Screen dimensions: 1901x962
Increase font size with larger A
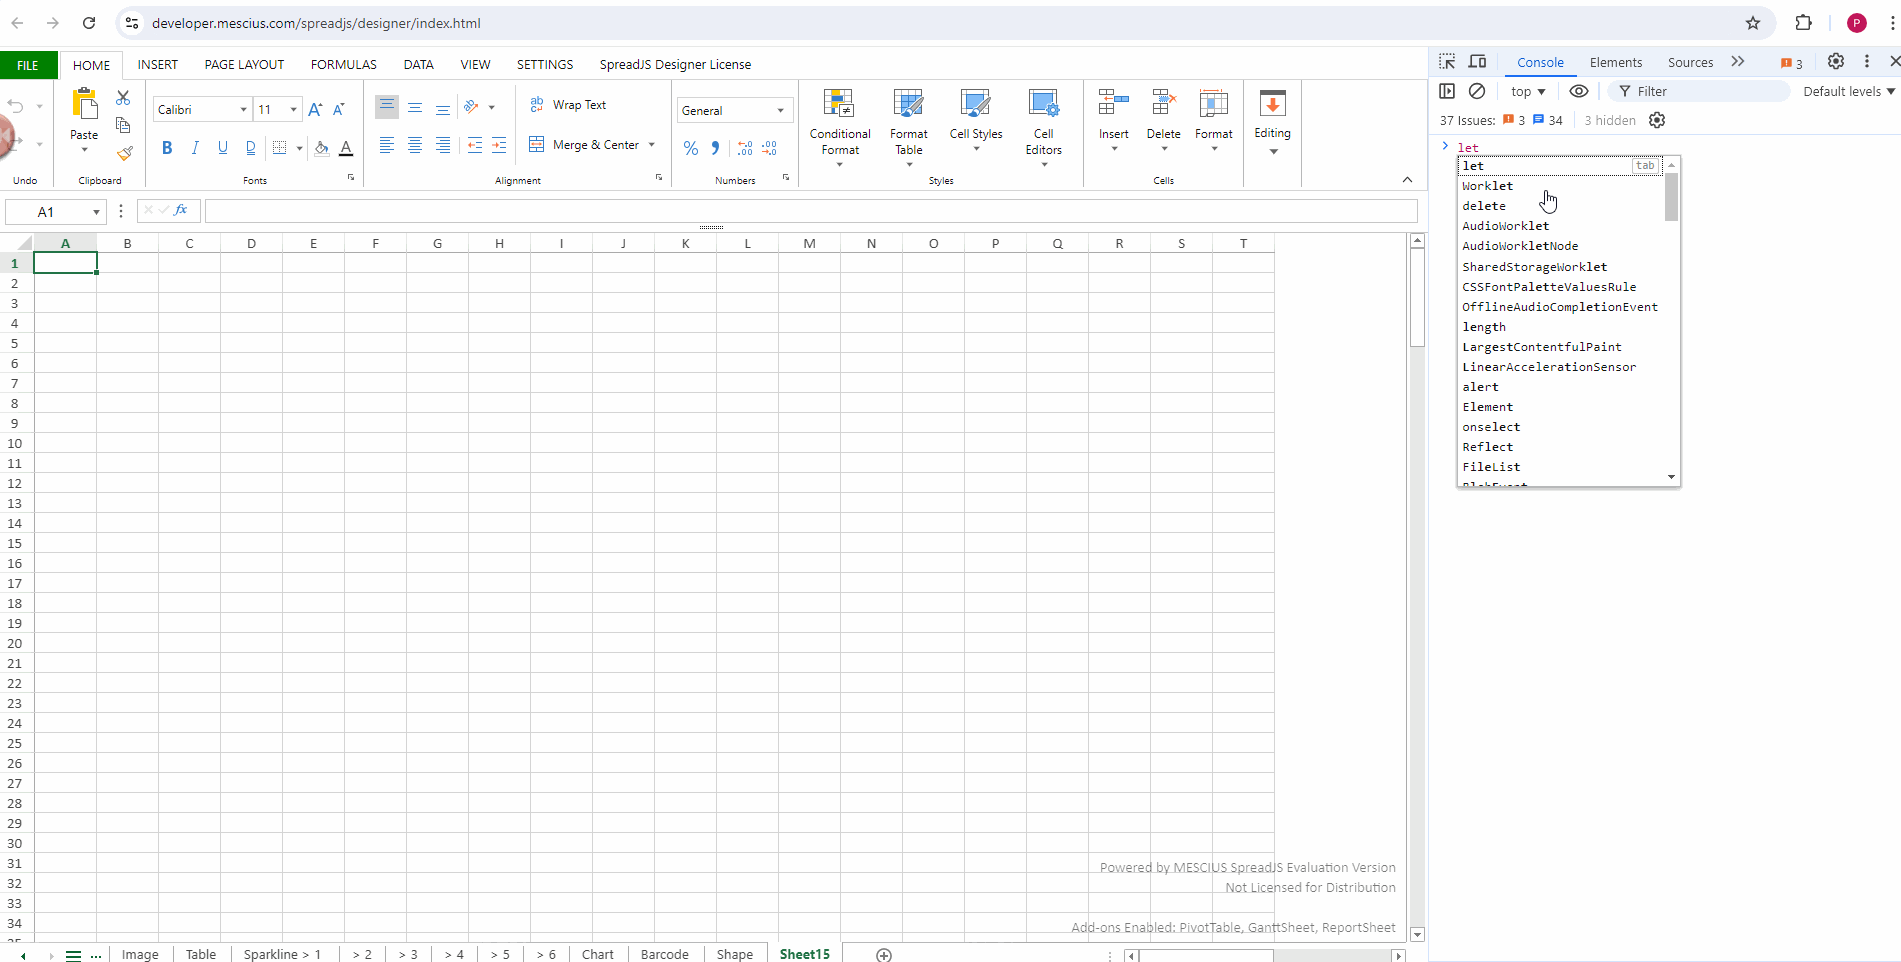[315, 110]
